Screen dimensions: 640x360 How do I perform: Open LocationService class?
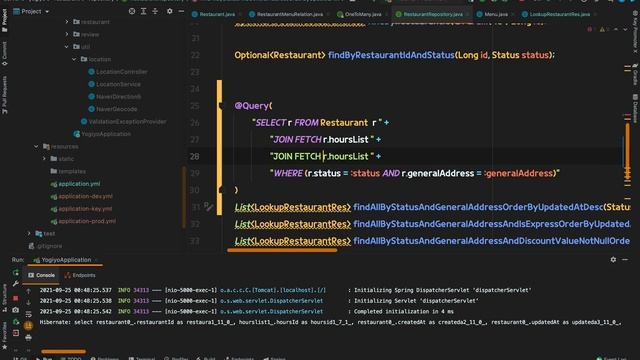tap(114, 84)
